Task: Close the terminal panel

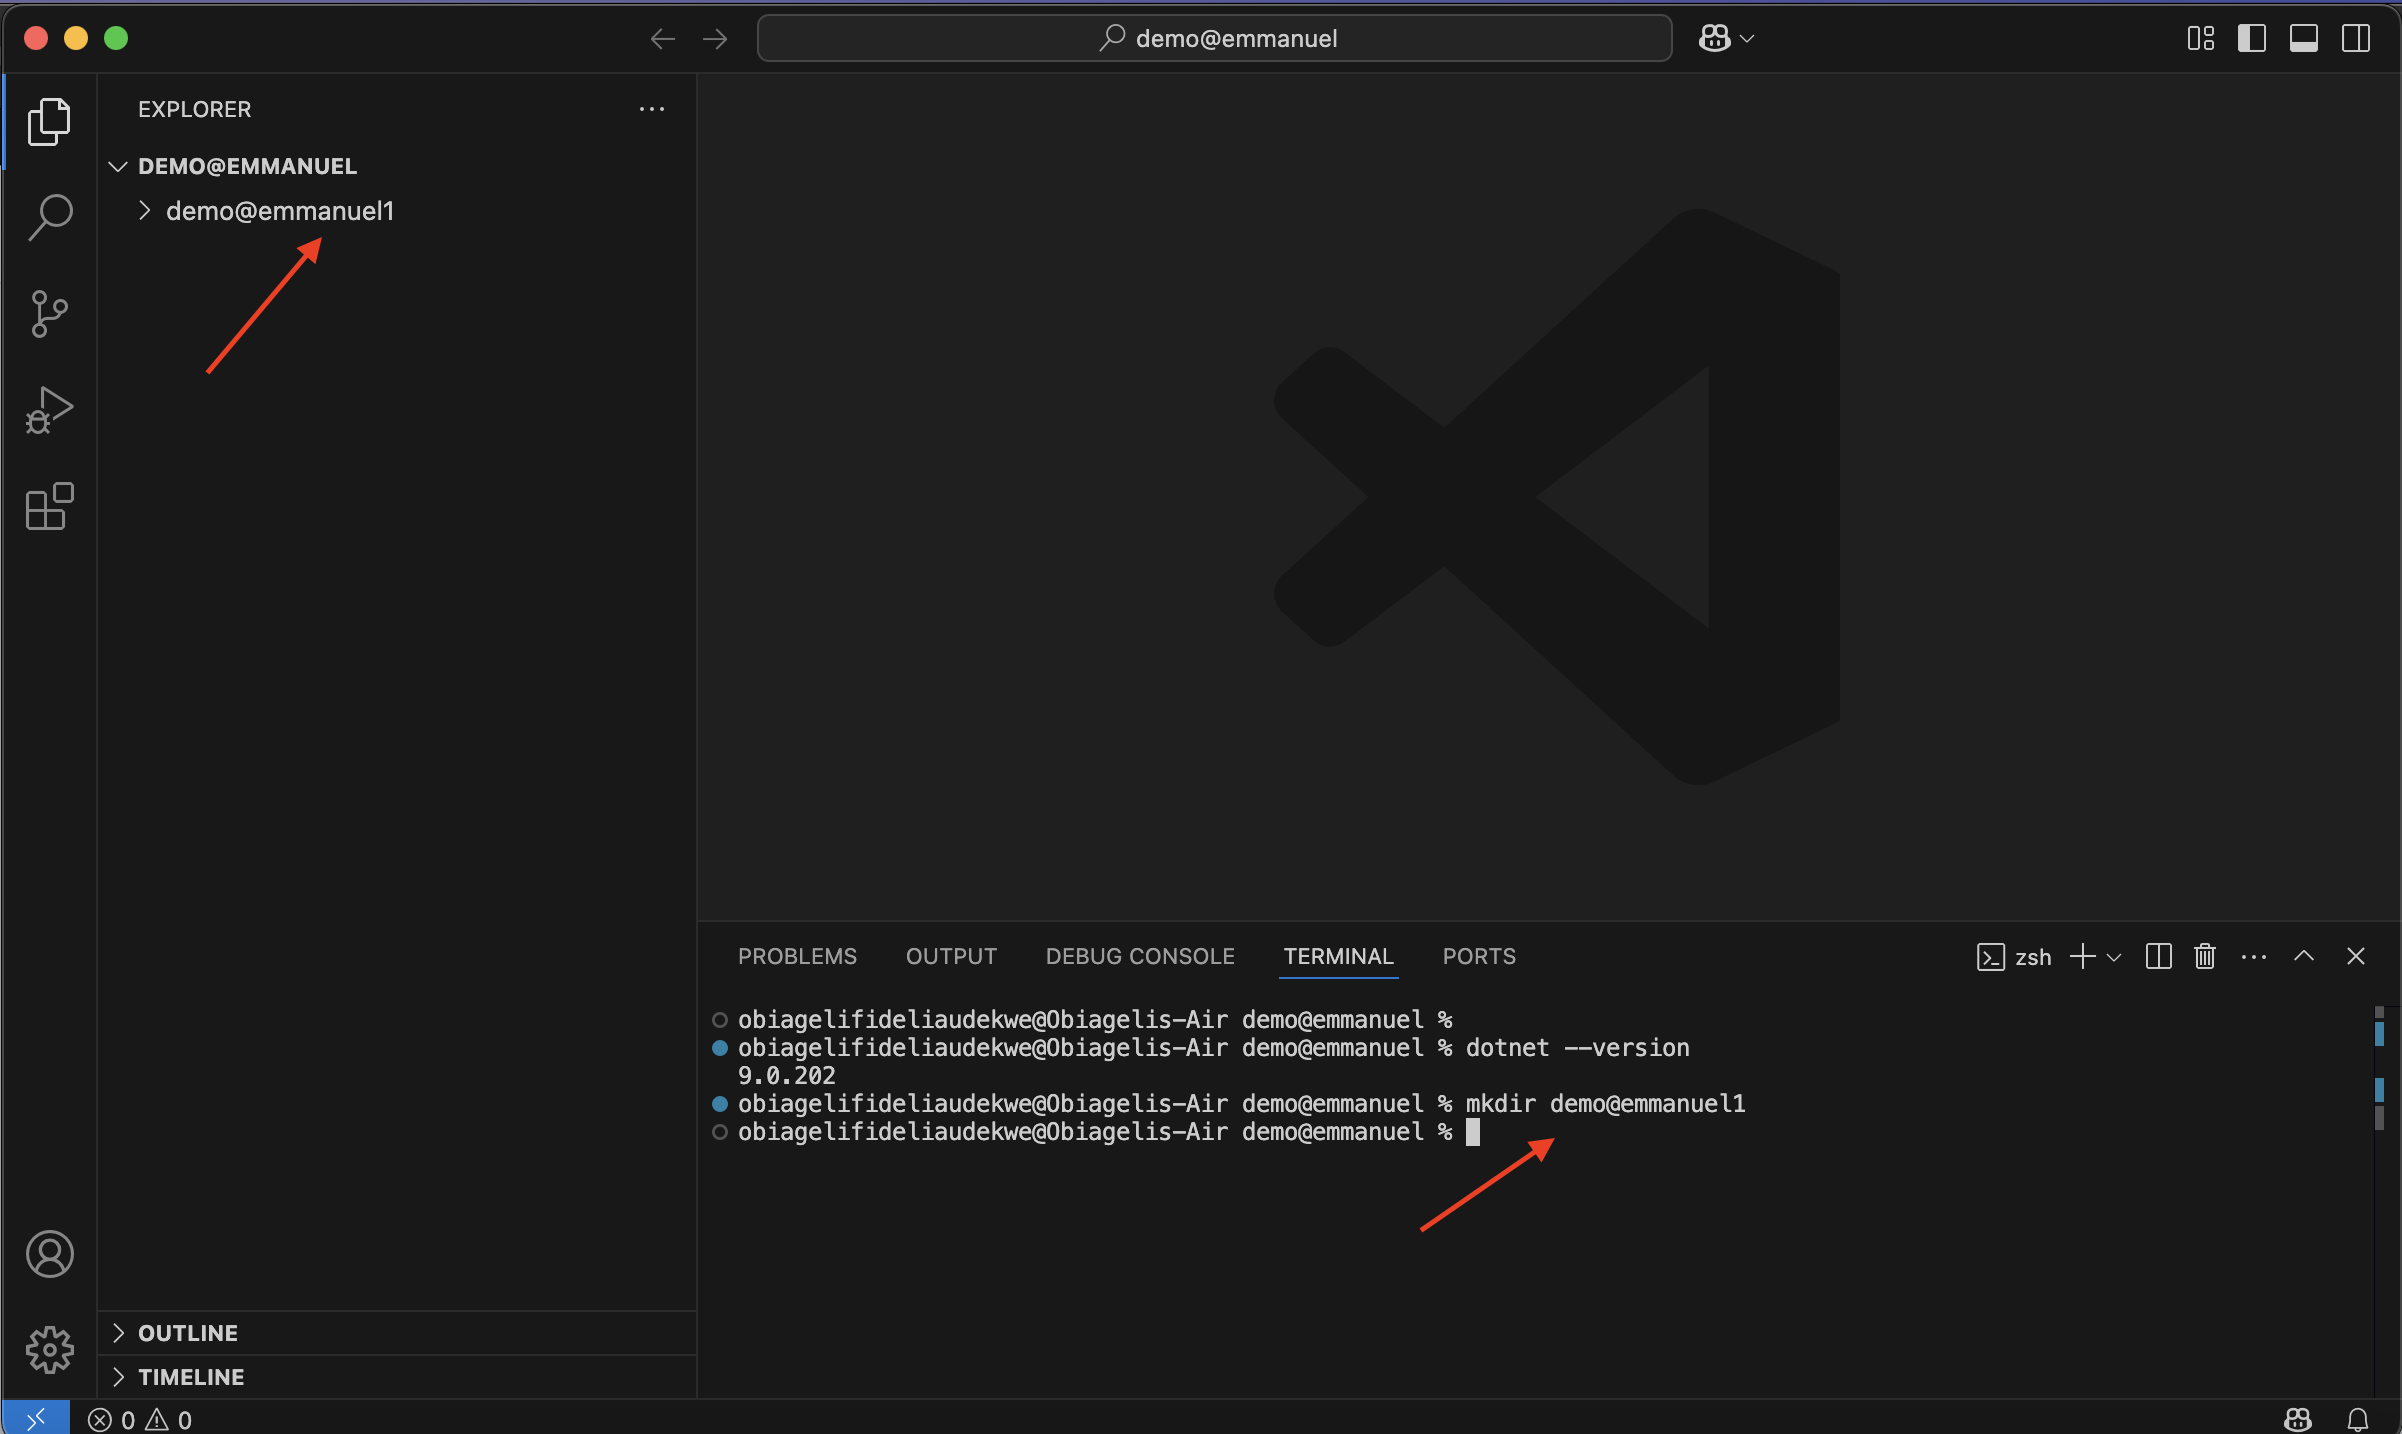Action: 2356,956
